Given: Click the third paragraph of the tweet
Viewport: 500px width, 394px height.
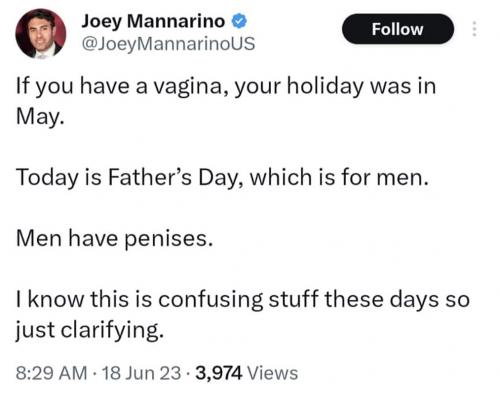Looking at the screenshot, I should [x=114, y=238].
